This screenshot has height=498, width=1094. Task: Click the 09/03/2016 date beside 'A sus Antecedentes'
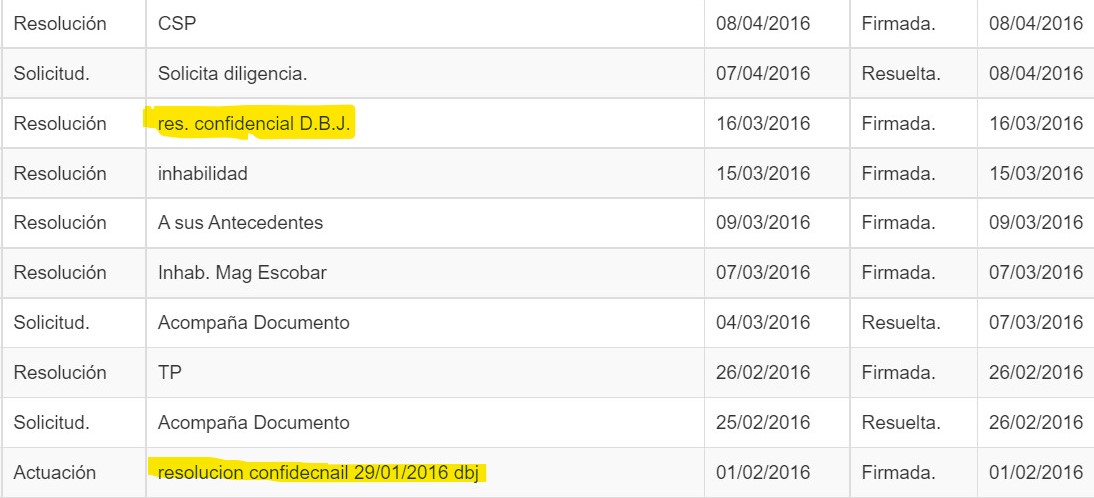(x=763, y=223)
